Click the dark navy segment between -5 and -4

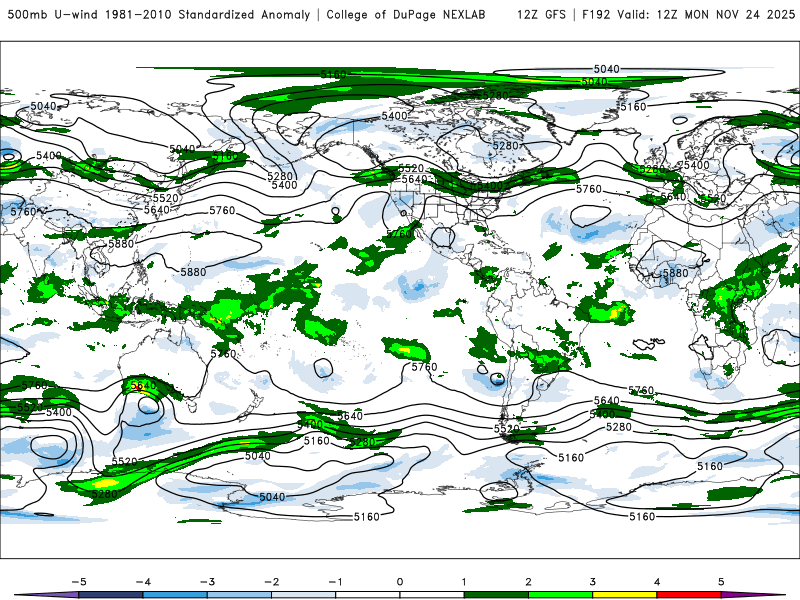[x=111, y=595]
